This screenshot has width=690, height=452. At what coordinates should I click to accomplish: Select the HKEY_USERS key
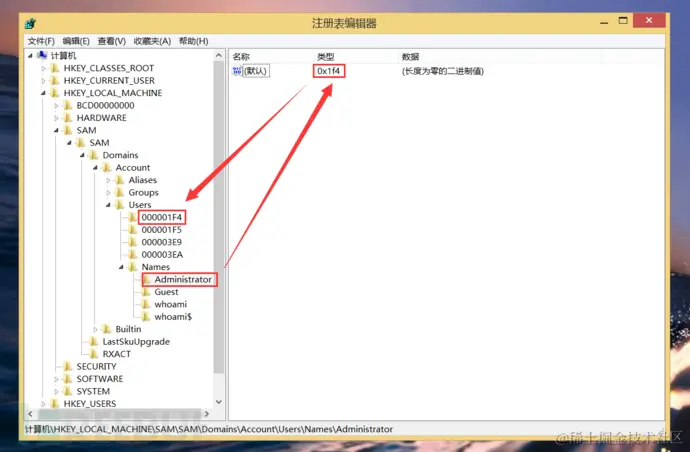click(x=90, y=404)
